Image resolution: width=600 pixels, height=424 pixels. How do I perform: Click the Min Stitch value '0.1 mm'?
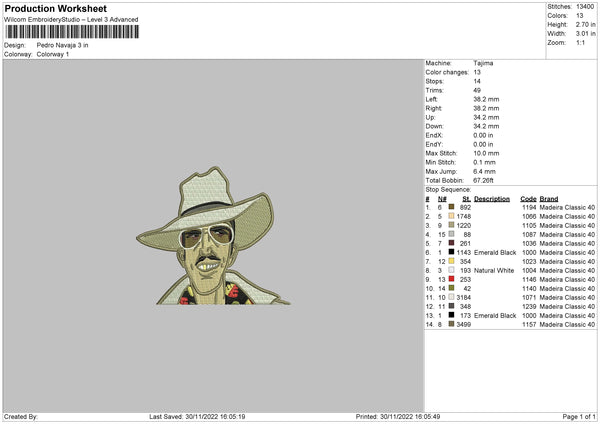[x=484, y=162]
